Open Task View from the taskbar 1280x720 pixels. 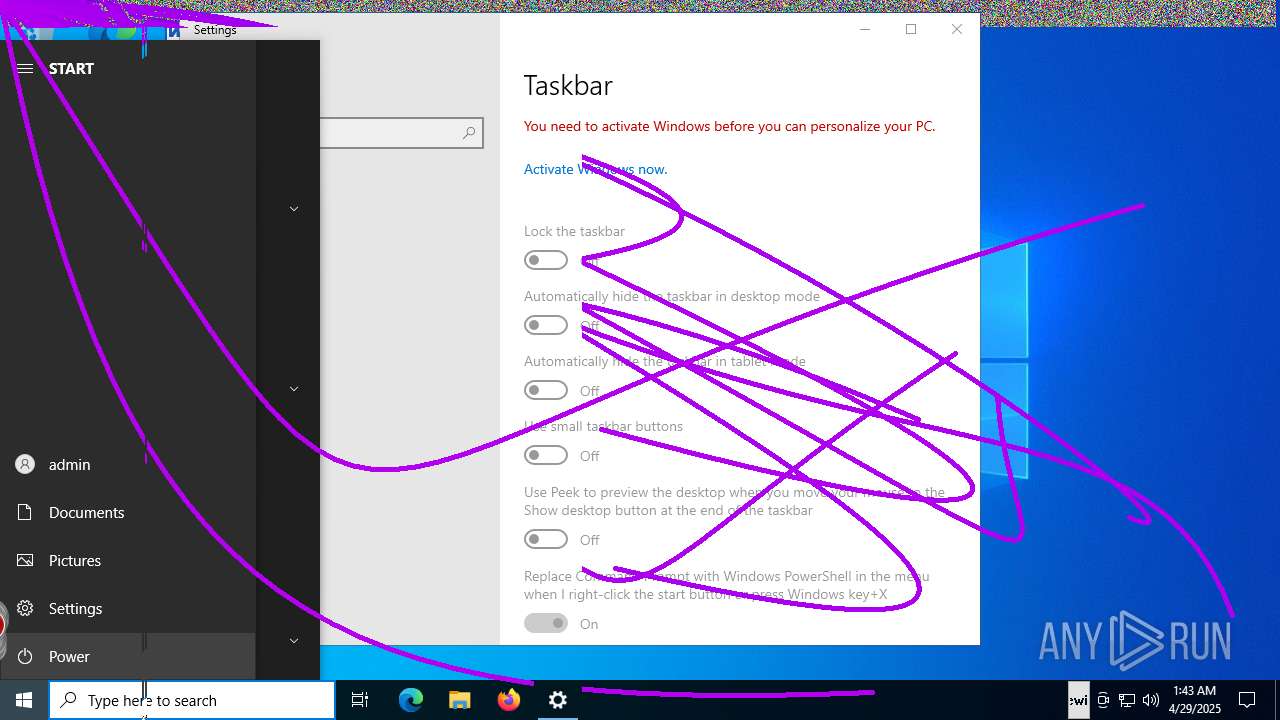coord(360,700)
